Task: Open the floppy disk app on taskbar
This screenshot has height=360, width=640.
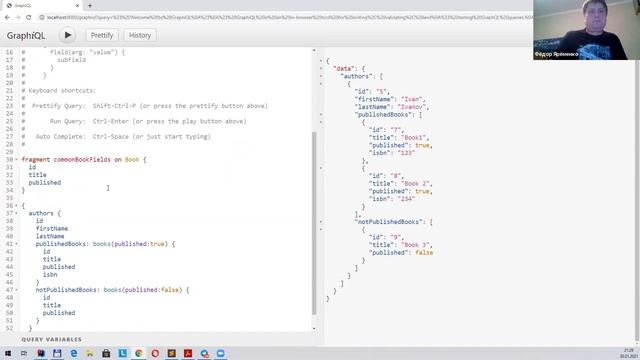Action: [x=57, y=353]
